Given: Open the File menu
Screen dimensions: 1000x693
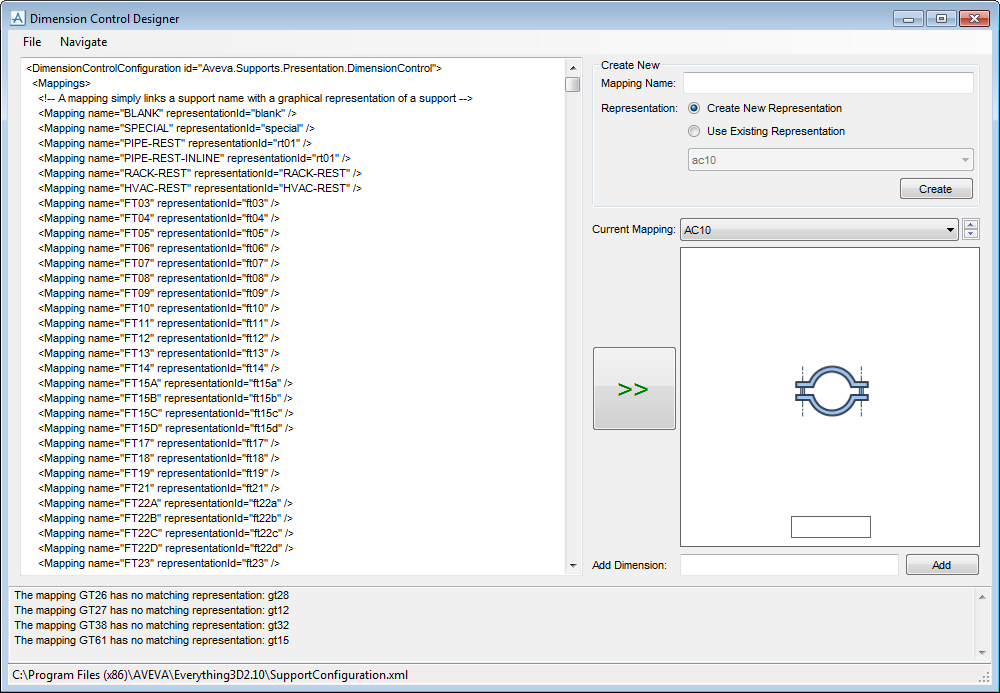Looking at the screenshot, I should pos(32,42).
